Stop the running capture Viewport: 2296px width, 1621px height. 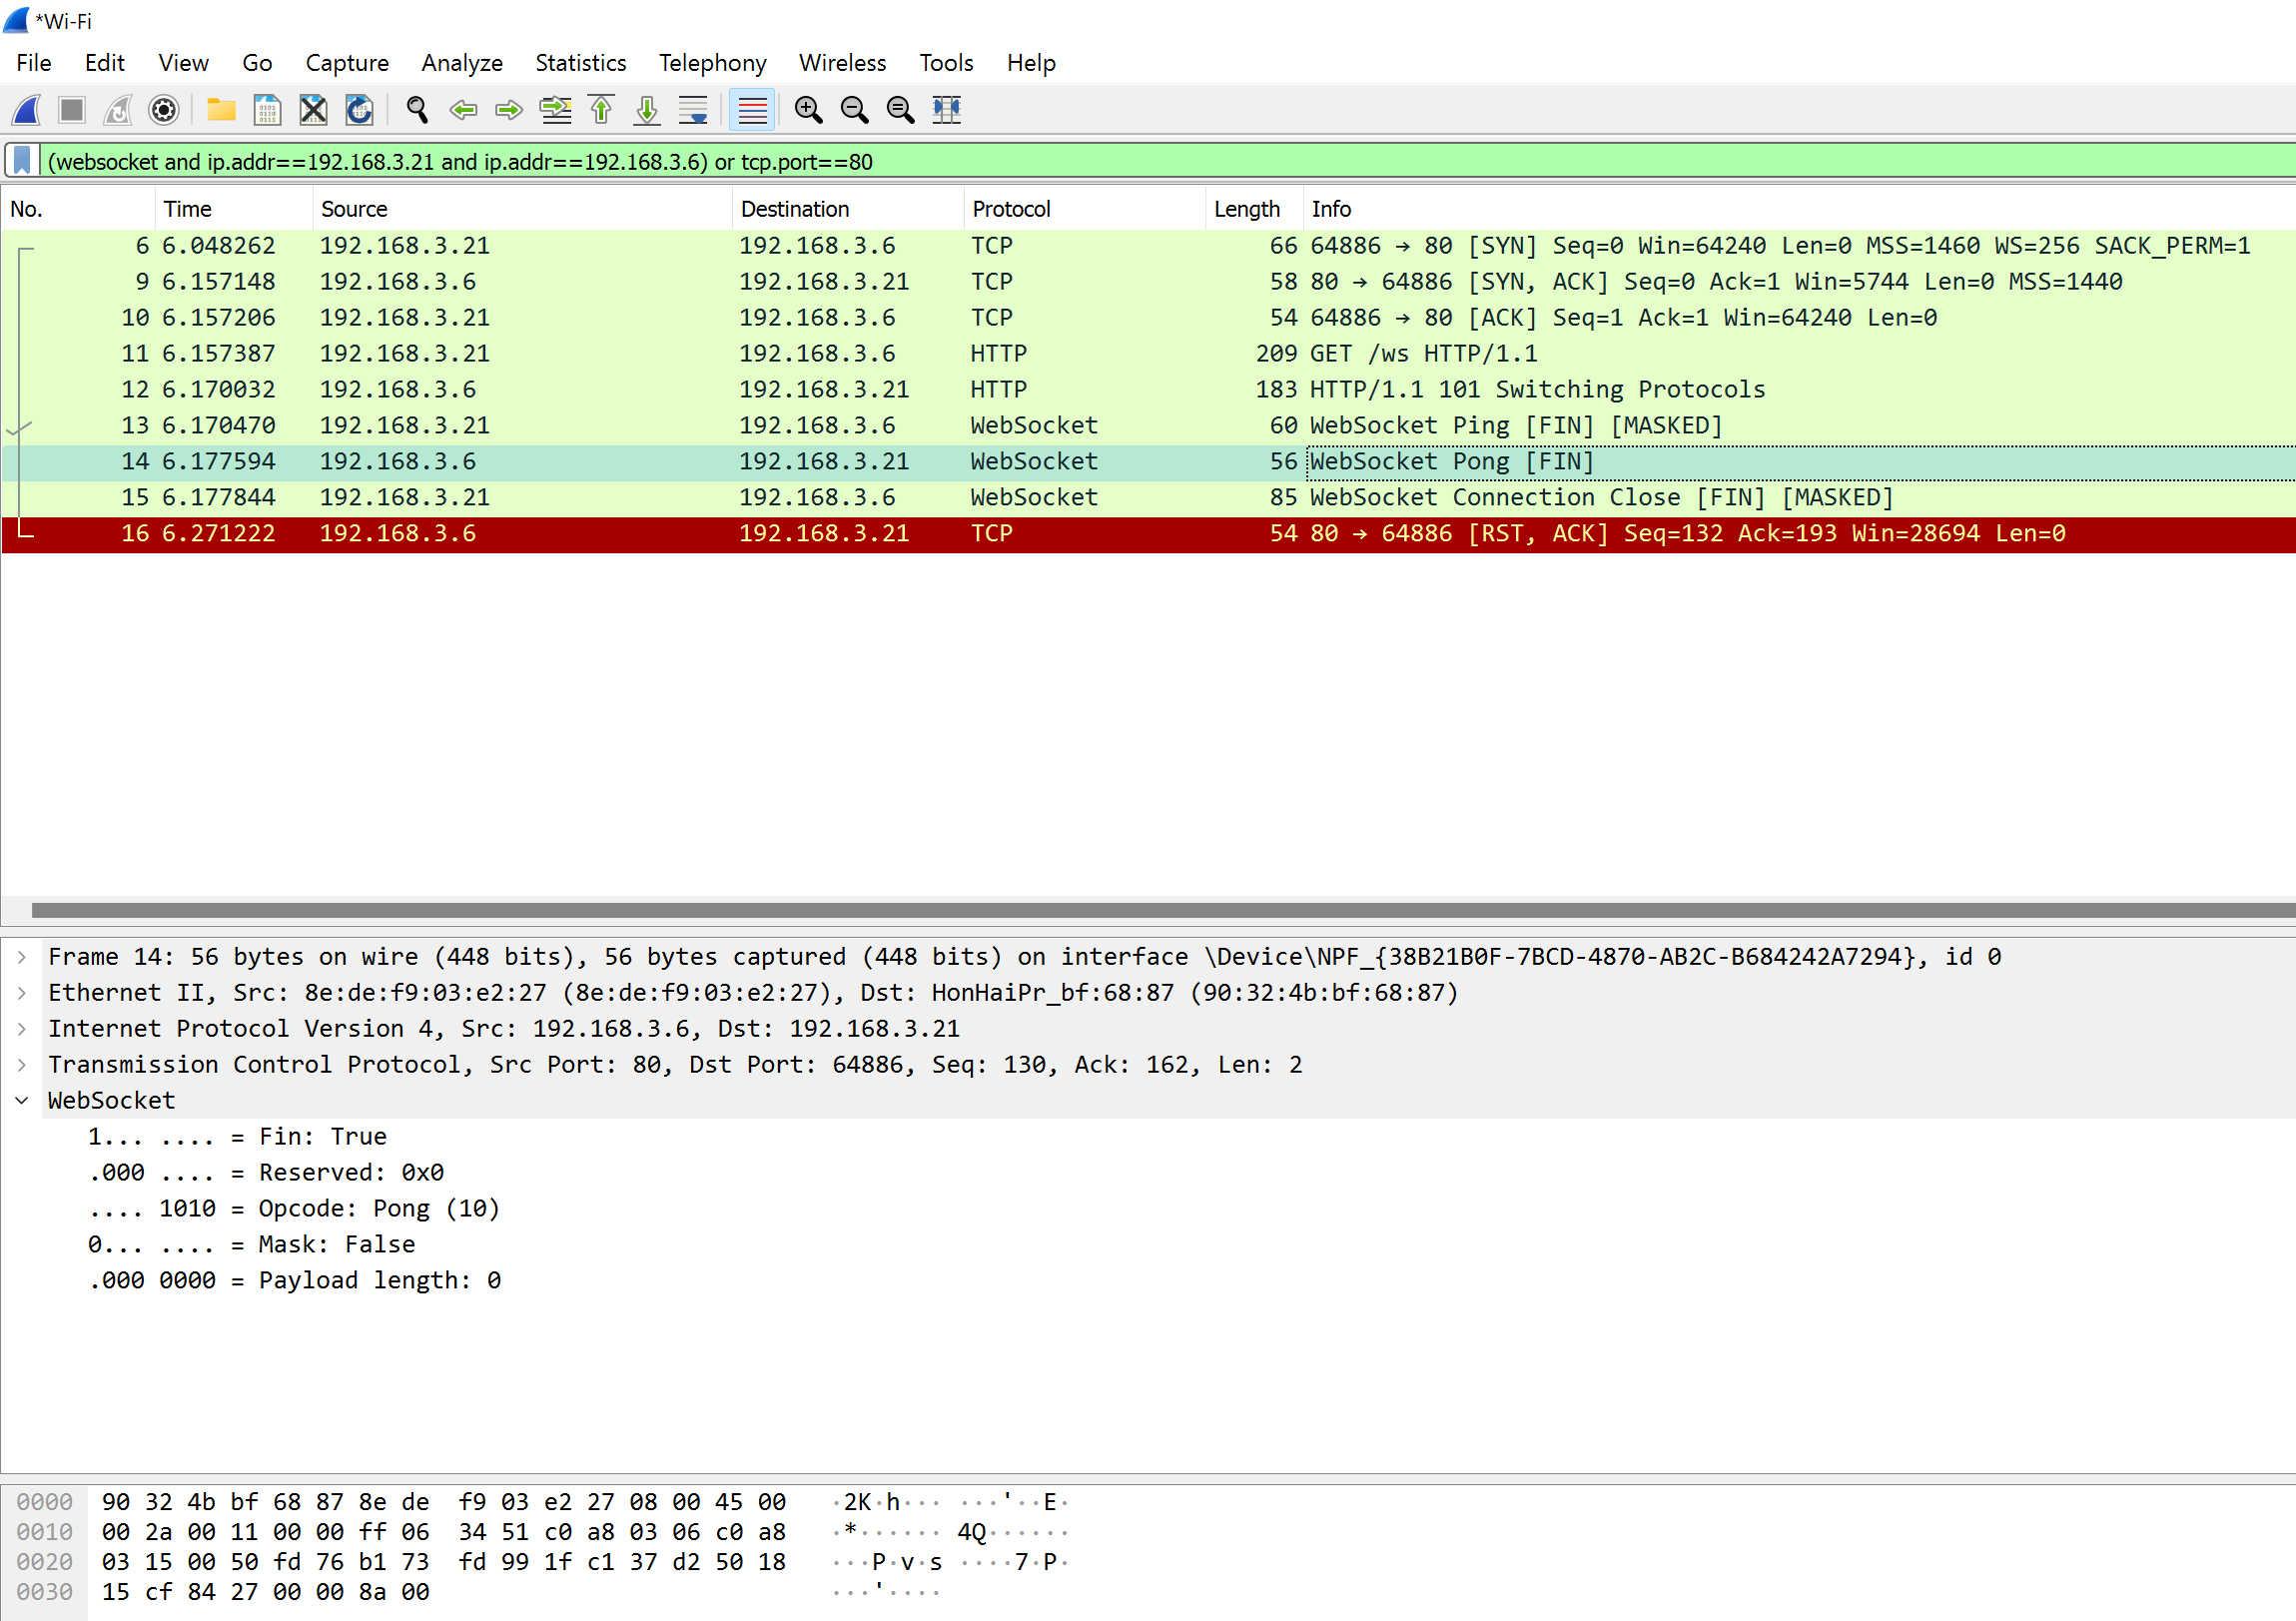pyautogui.click(x=71, y=110)
